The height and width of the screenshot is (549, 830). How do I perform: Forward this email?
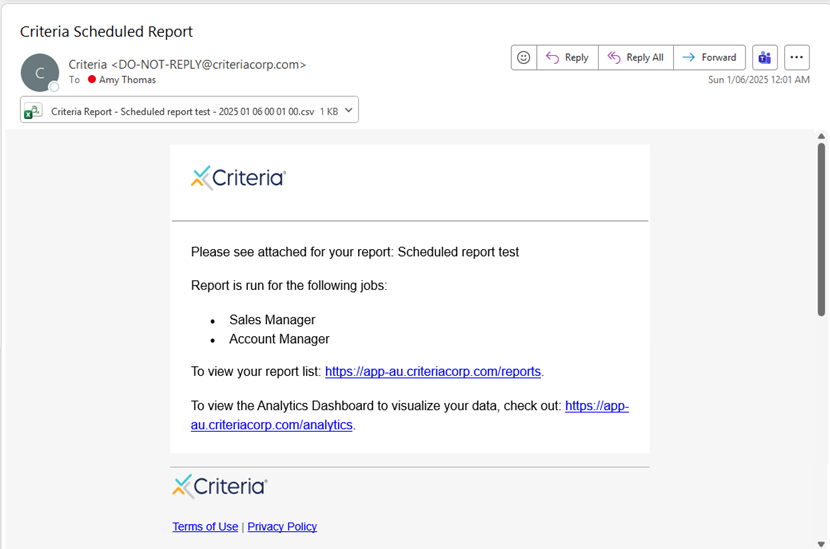click(x=709, y=58)
